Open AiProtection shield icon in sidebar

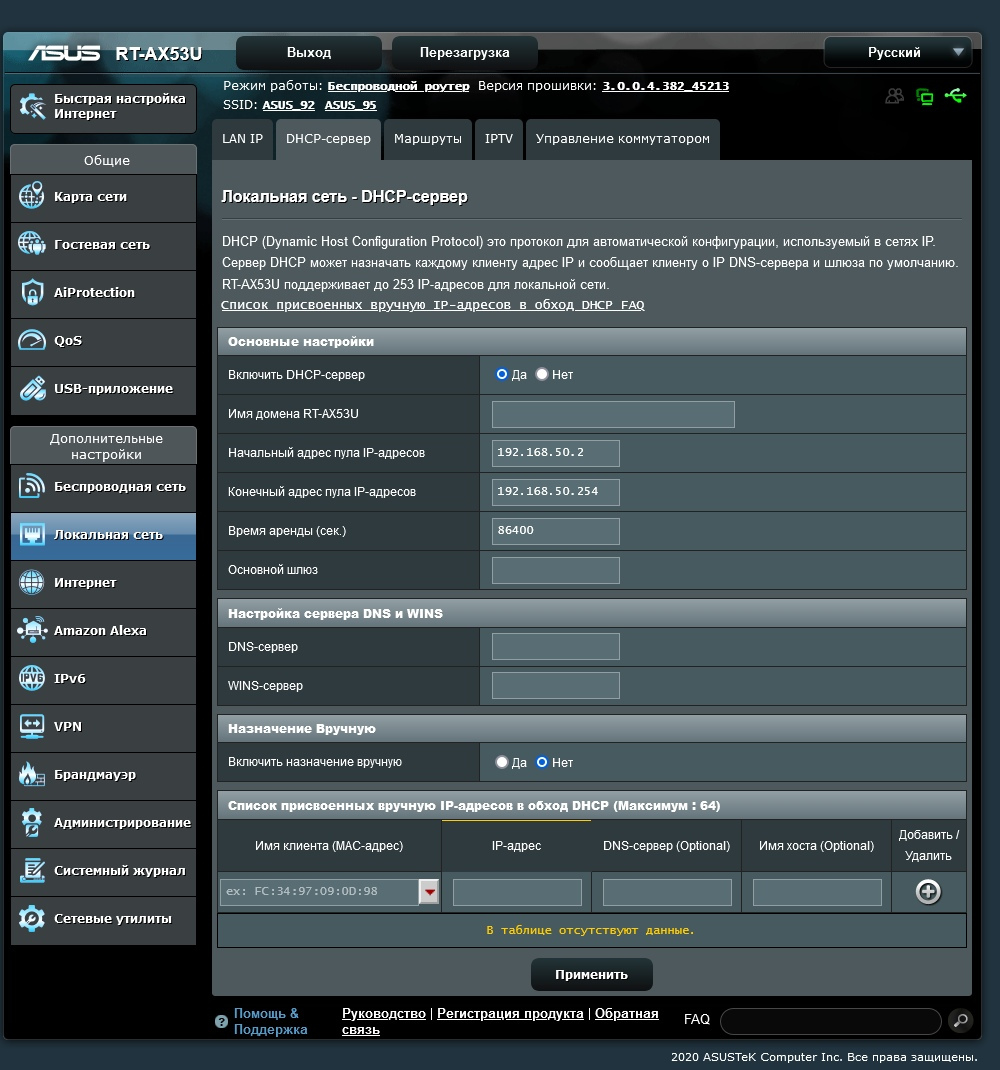pos(32,293)
